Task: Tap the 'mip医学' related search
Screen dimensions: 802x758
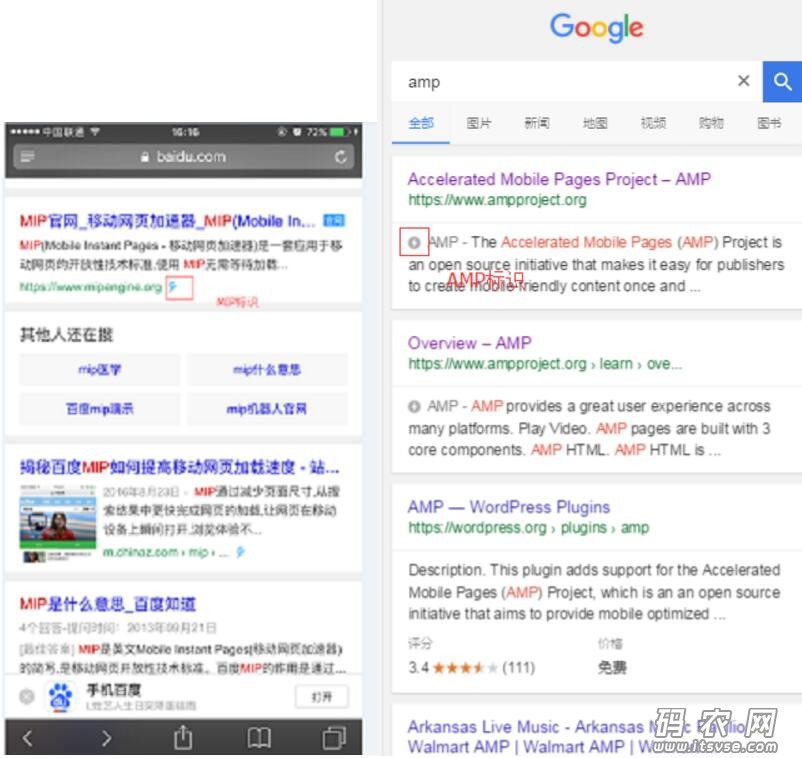Action: point(100,369)
